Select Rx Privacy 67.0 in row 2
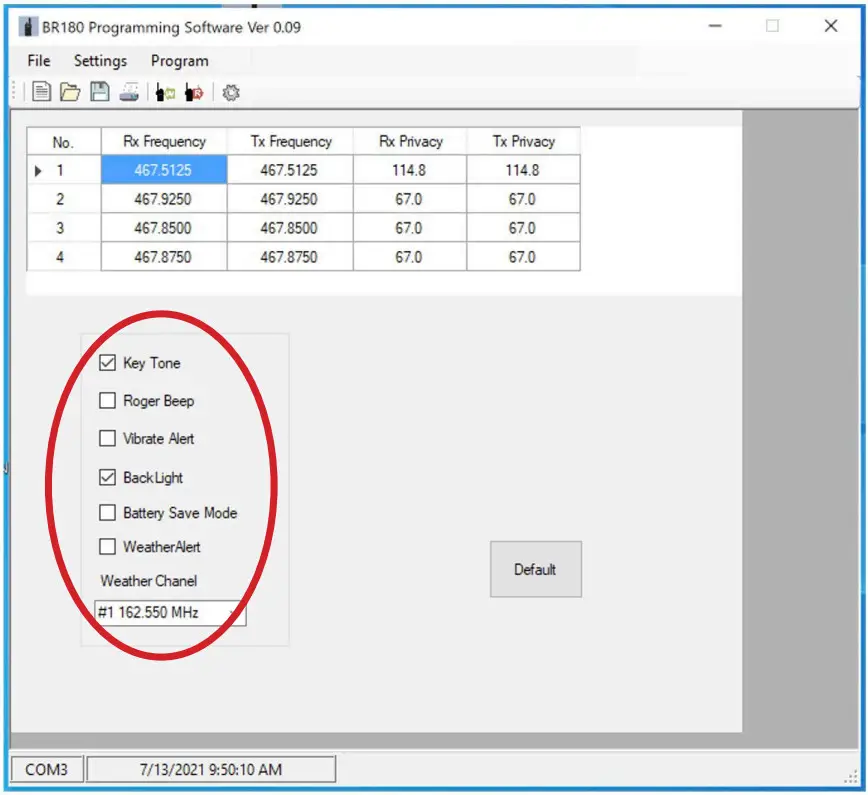Viewport: 868px width, 795px height. point(410,199)
